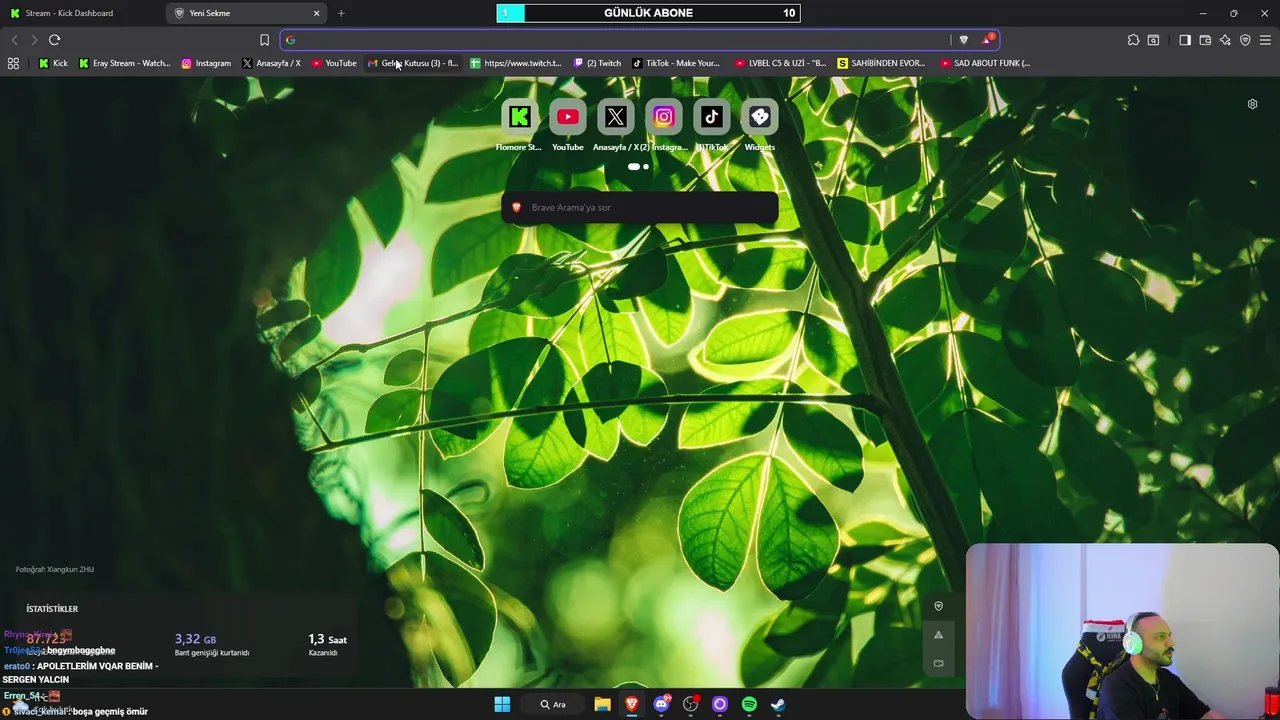Open the Anasayfa / X bookmark

pyautogui.click(x=271, y=63)
